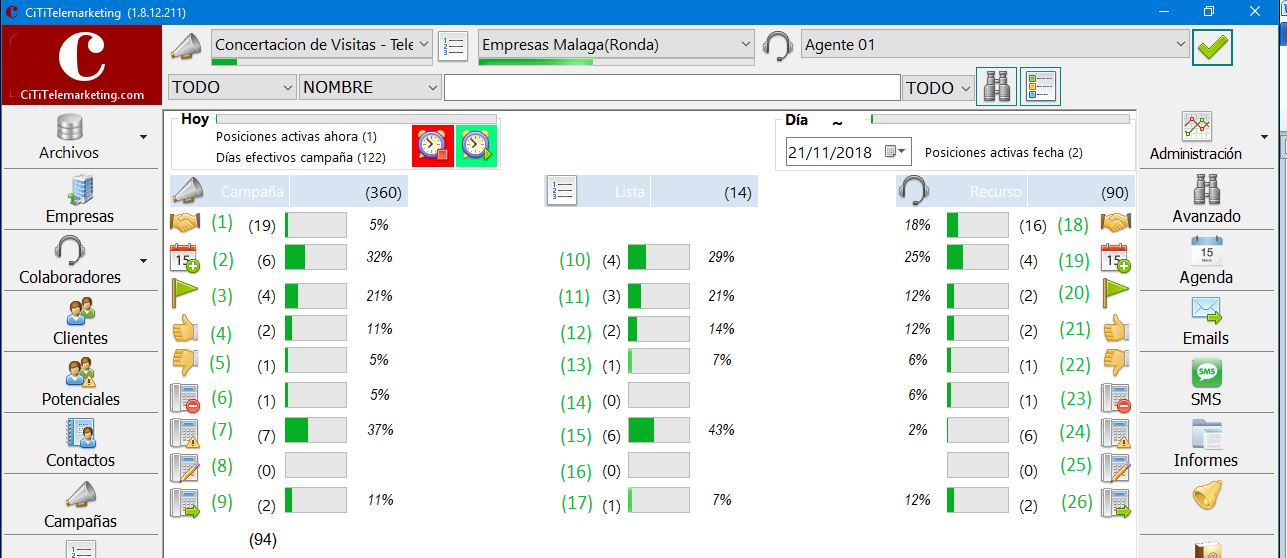Click the Posiciones activas fecha (2) text

pos(1004,153)
